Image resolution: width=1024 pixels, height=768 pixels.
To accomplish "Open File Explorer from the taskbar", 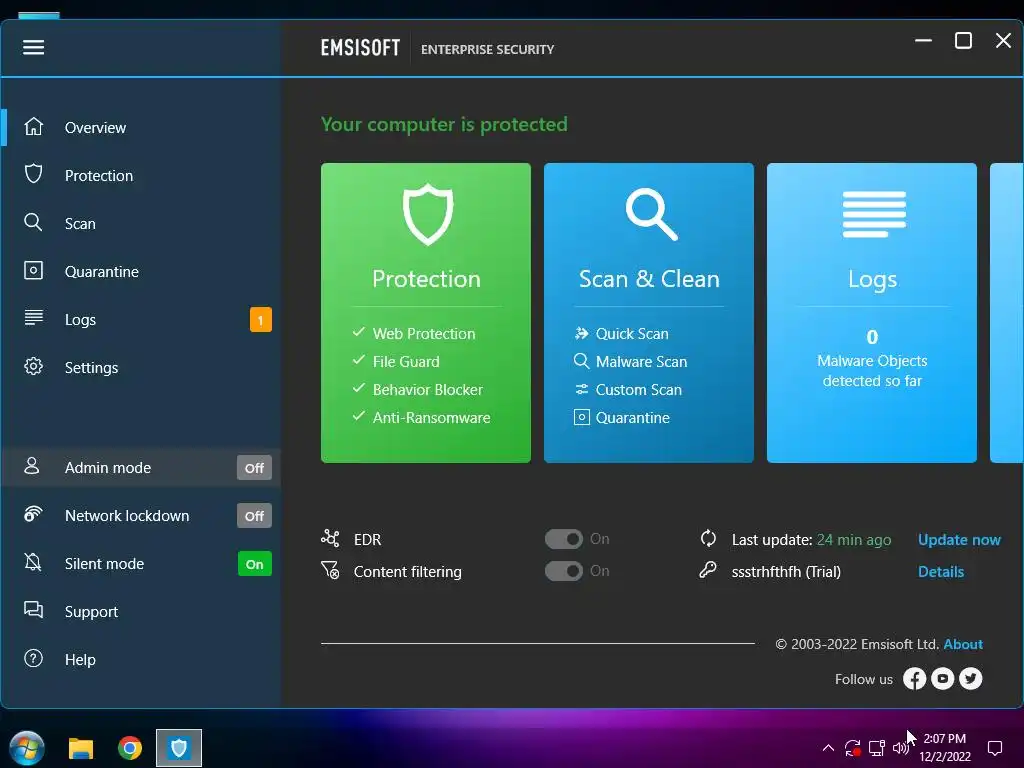I will coord(81,748).
